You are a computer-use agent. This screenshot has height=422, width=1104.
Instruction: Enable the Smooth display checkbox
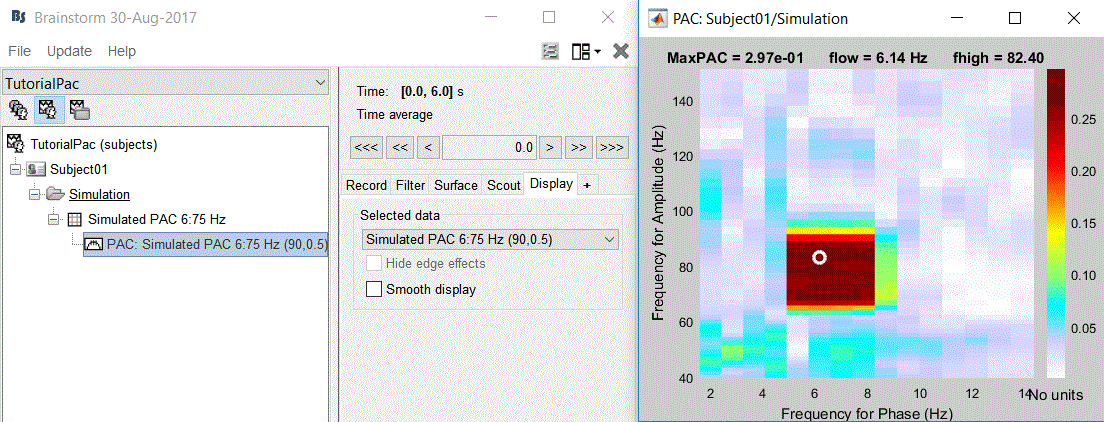pos(375,290)
